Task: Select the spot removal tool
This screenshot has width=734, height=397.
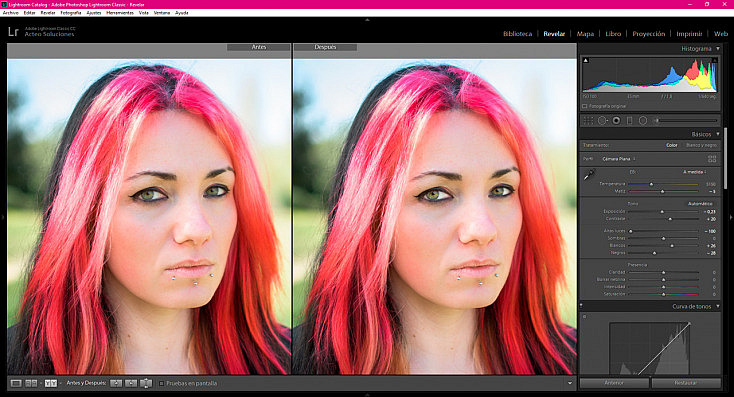Action: (602, 121)
